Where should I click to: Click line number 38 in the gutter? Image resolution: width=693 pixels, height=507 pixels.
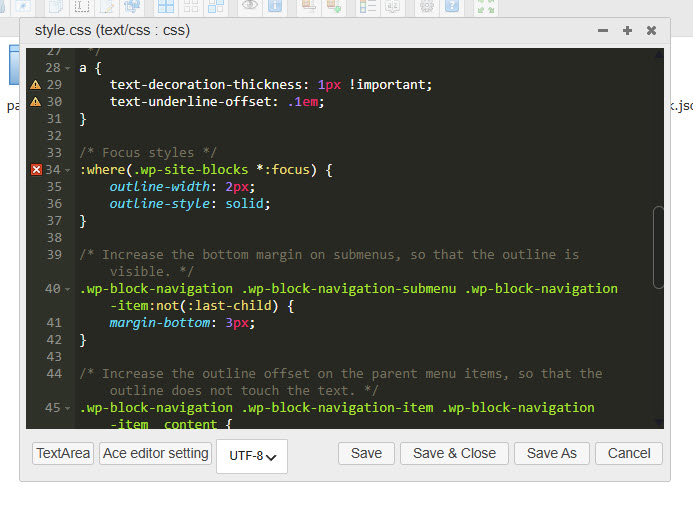(x=54, y=238)
